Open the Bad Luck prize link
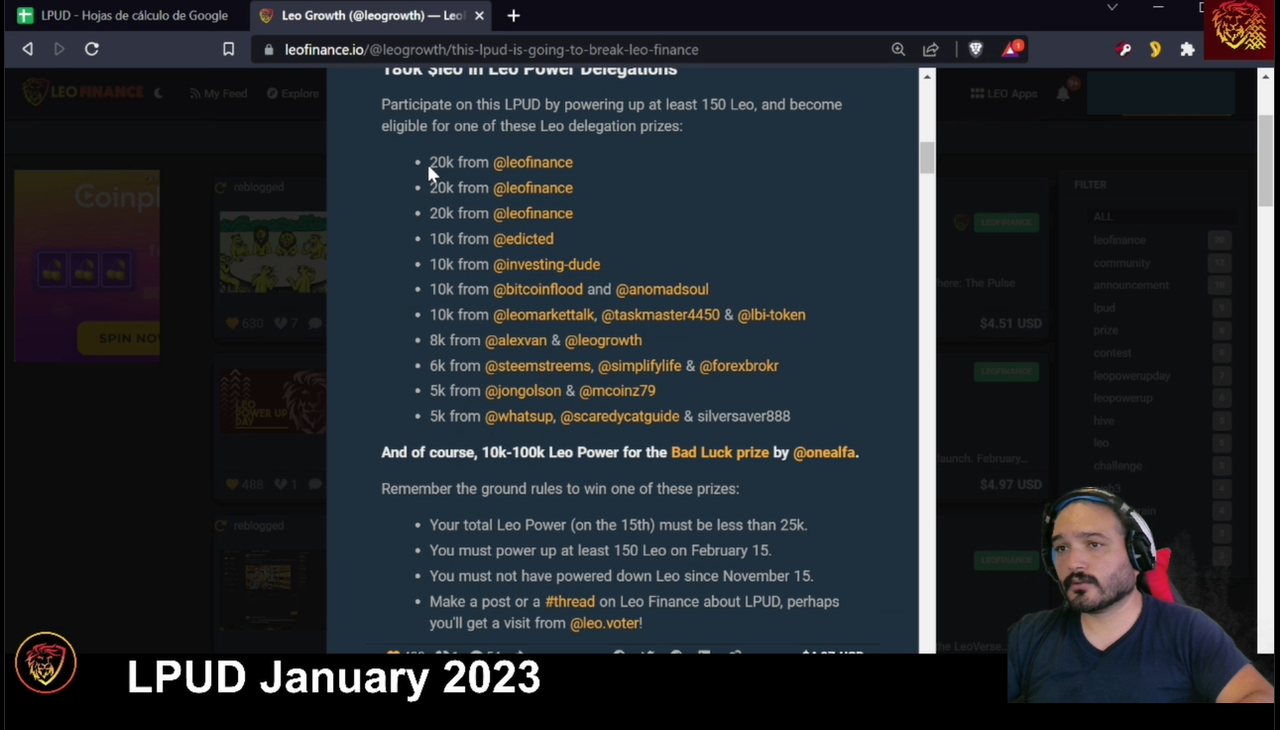This screenshot has width=1280, height=730. pyautogui.click(x=720, y=452)
